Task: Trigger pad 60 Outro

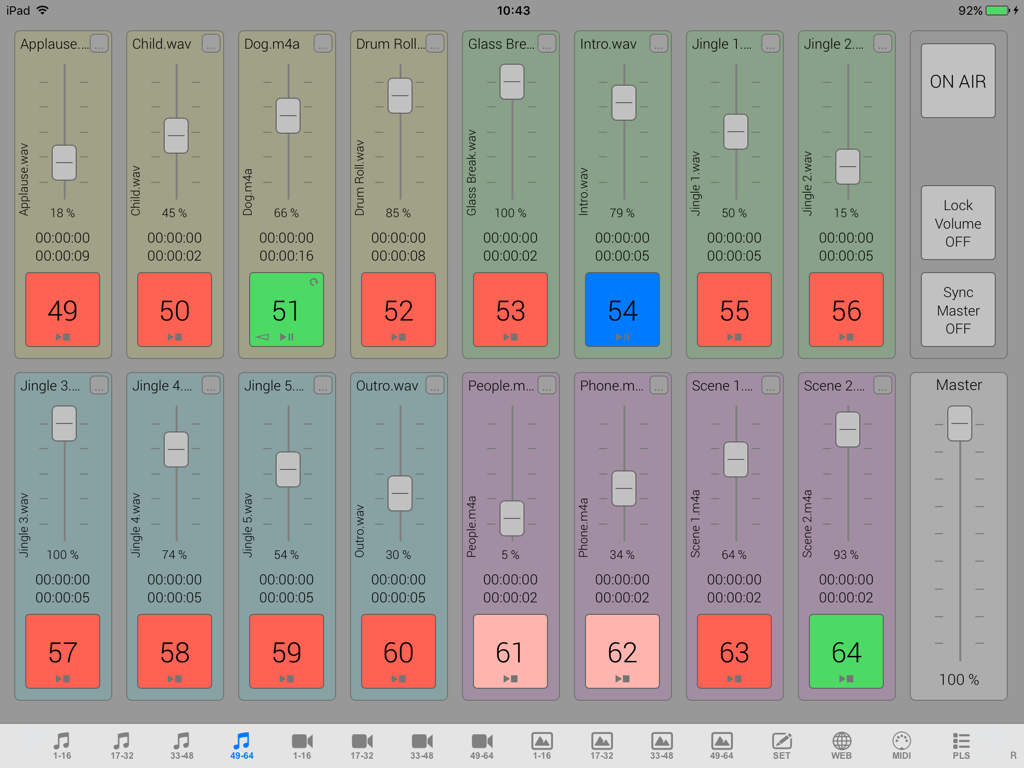Action: [398, 651]
